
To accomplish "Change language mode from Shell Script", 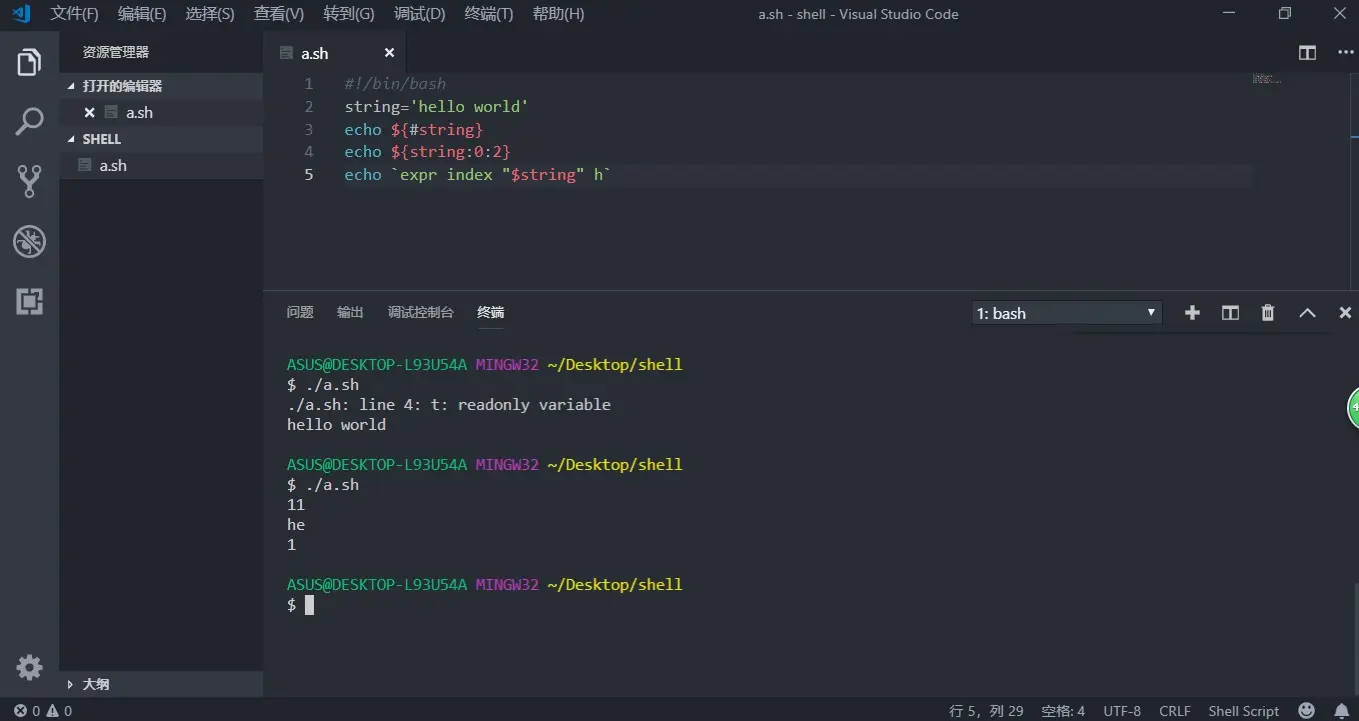I will (x=1243, y=711).
